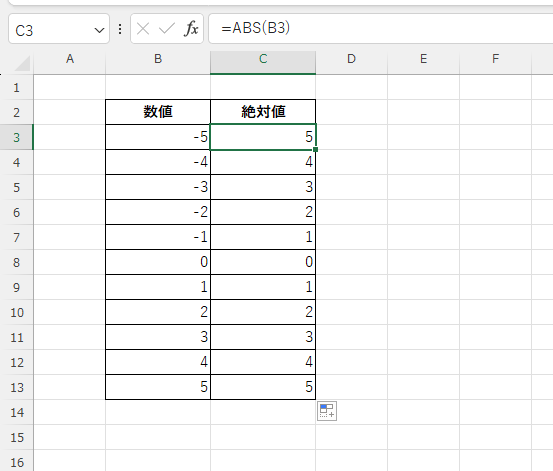This screenshot has height=471, width=553.
Task: Expand the Name Box dropdown arrow
Action: 99,30
